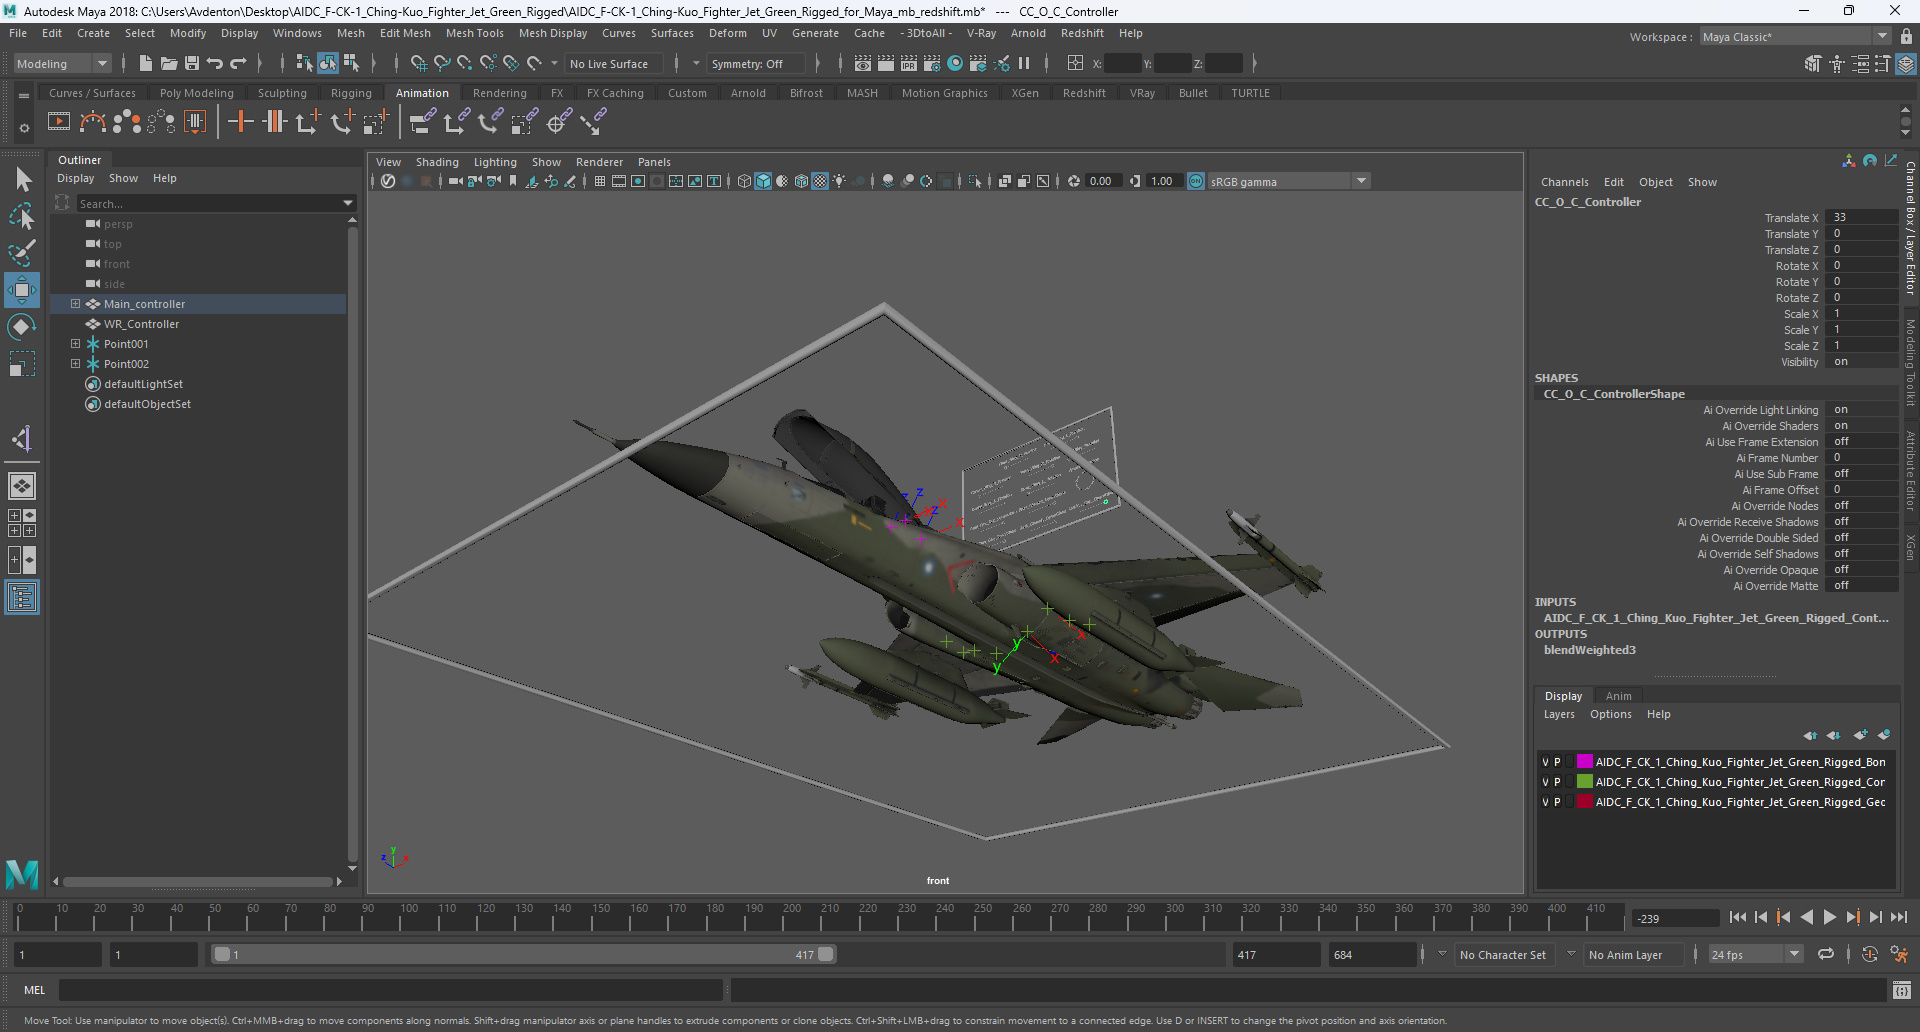Switch to the Poly Modeling shelf tab
1920x1032 pixels.
point(197,93)
